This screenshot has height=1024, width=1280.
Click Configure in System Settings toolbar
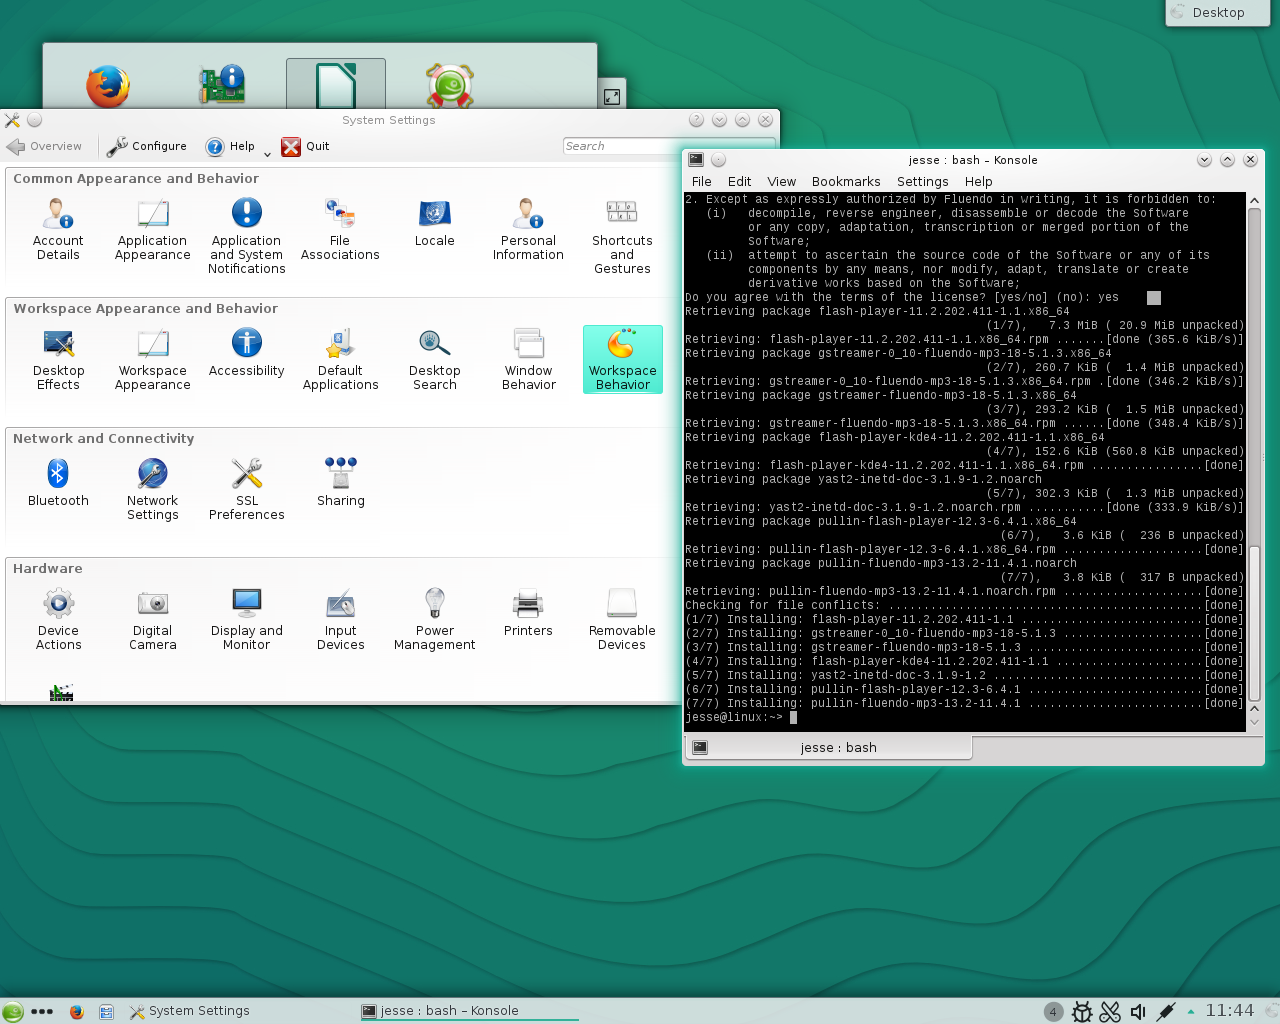(147, 146)
